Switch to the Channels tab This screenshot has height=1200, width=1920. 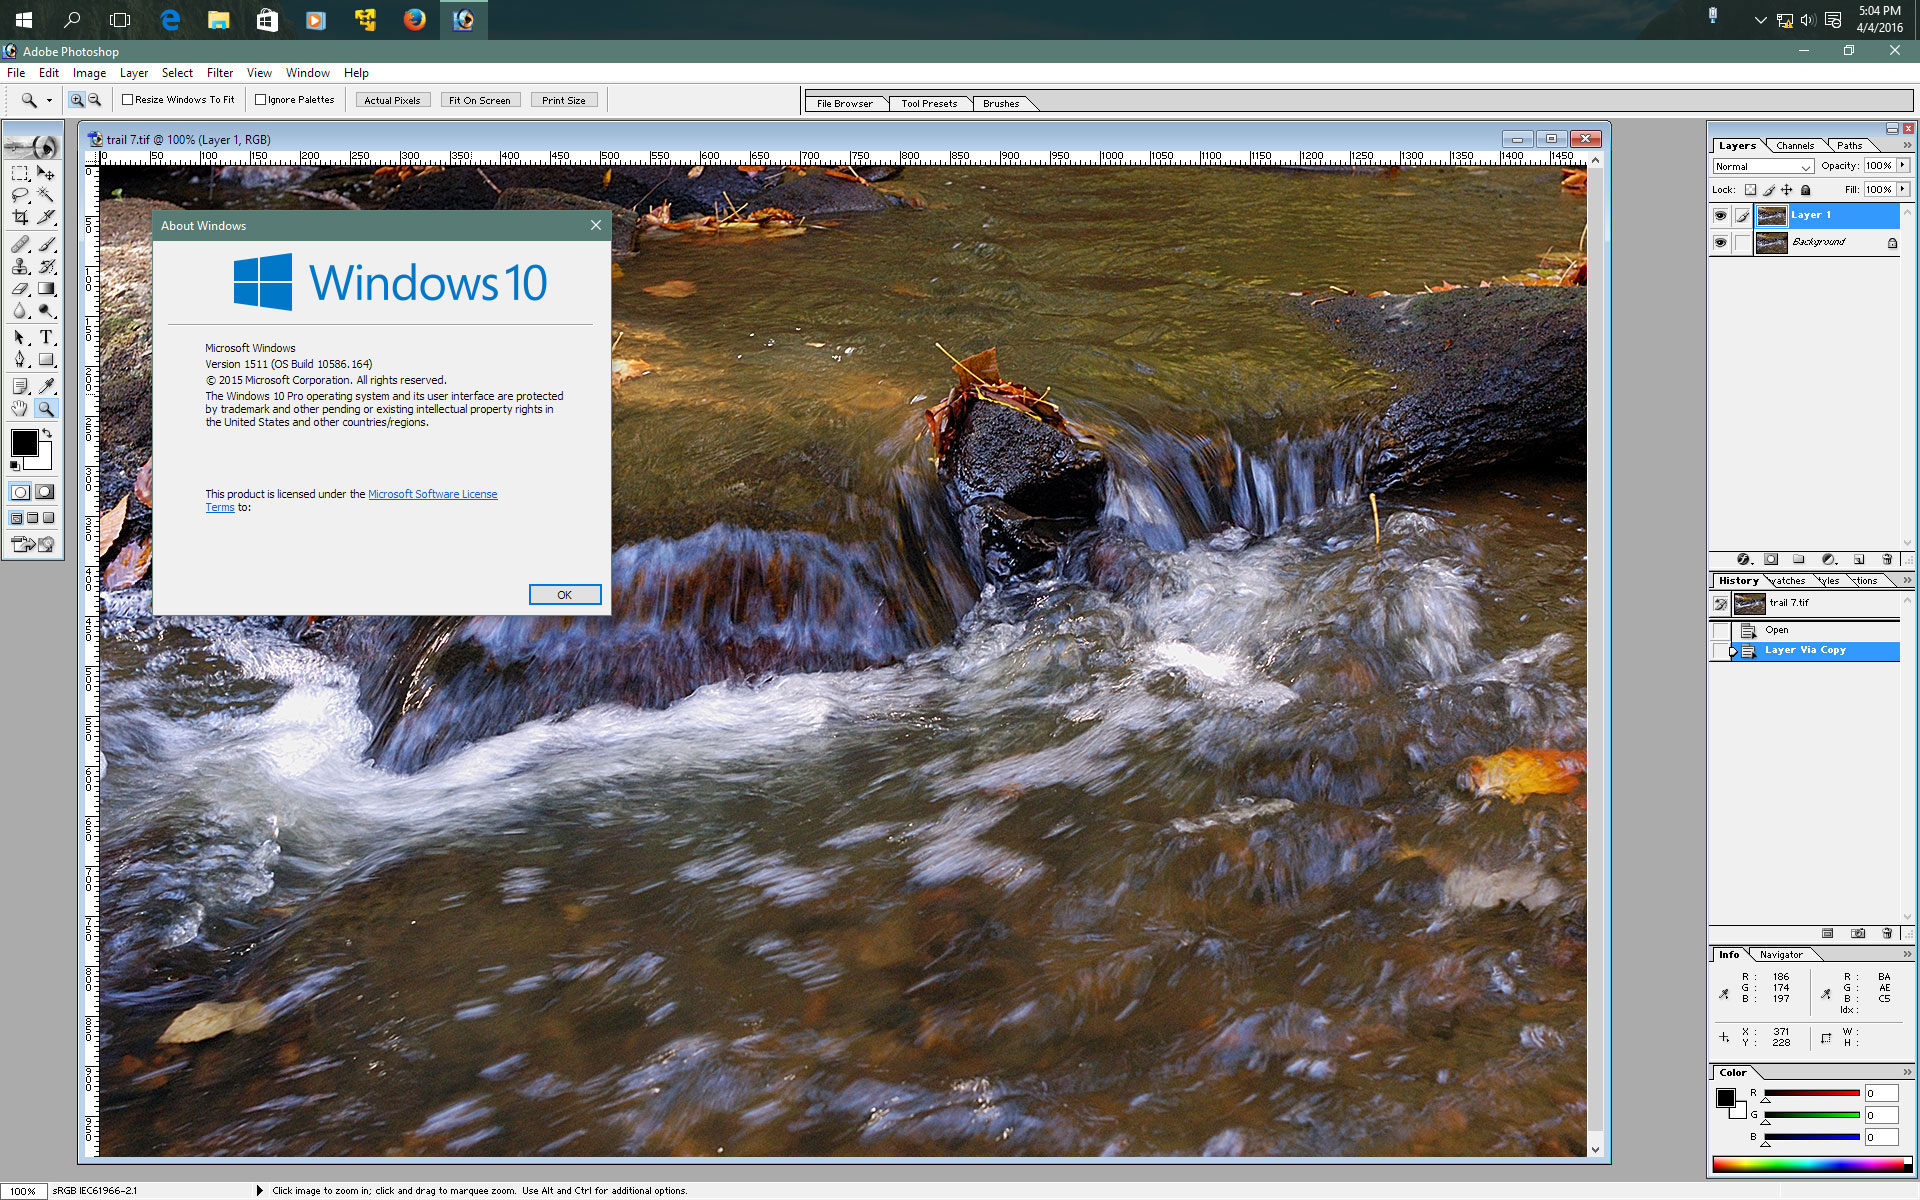pos(1795,146)
